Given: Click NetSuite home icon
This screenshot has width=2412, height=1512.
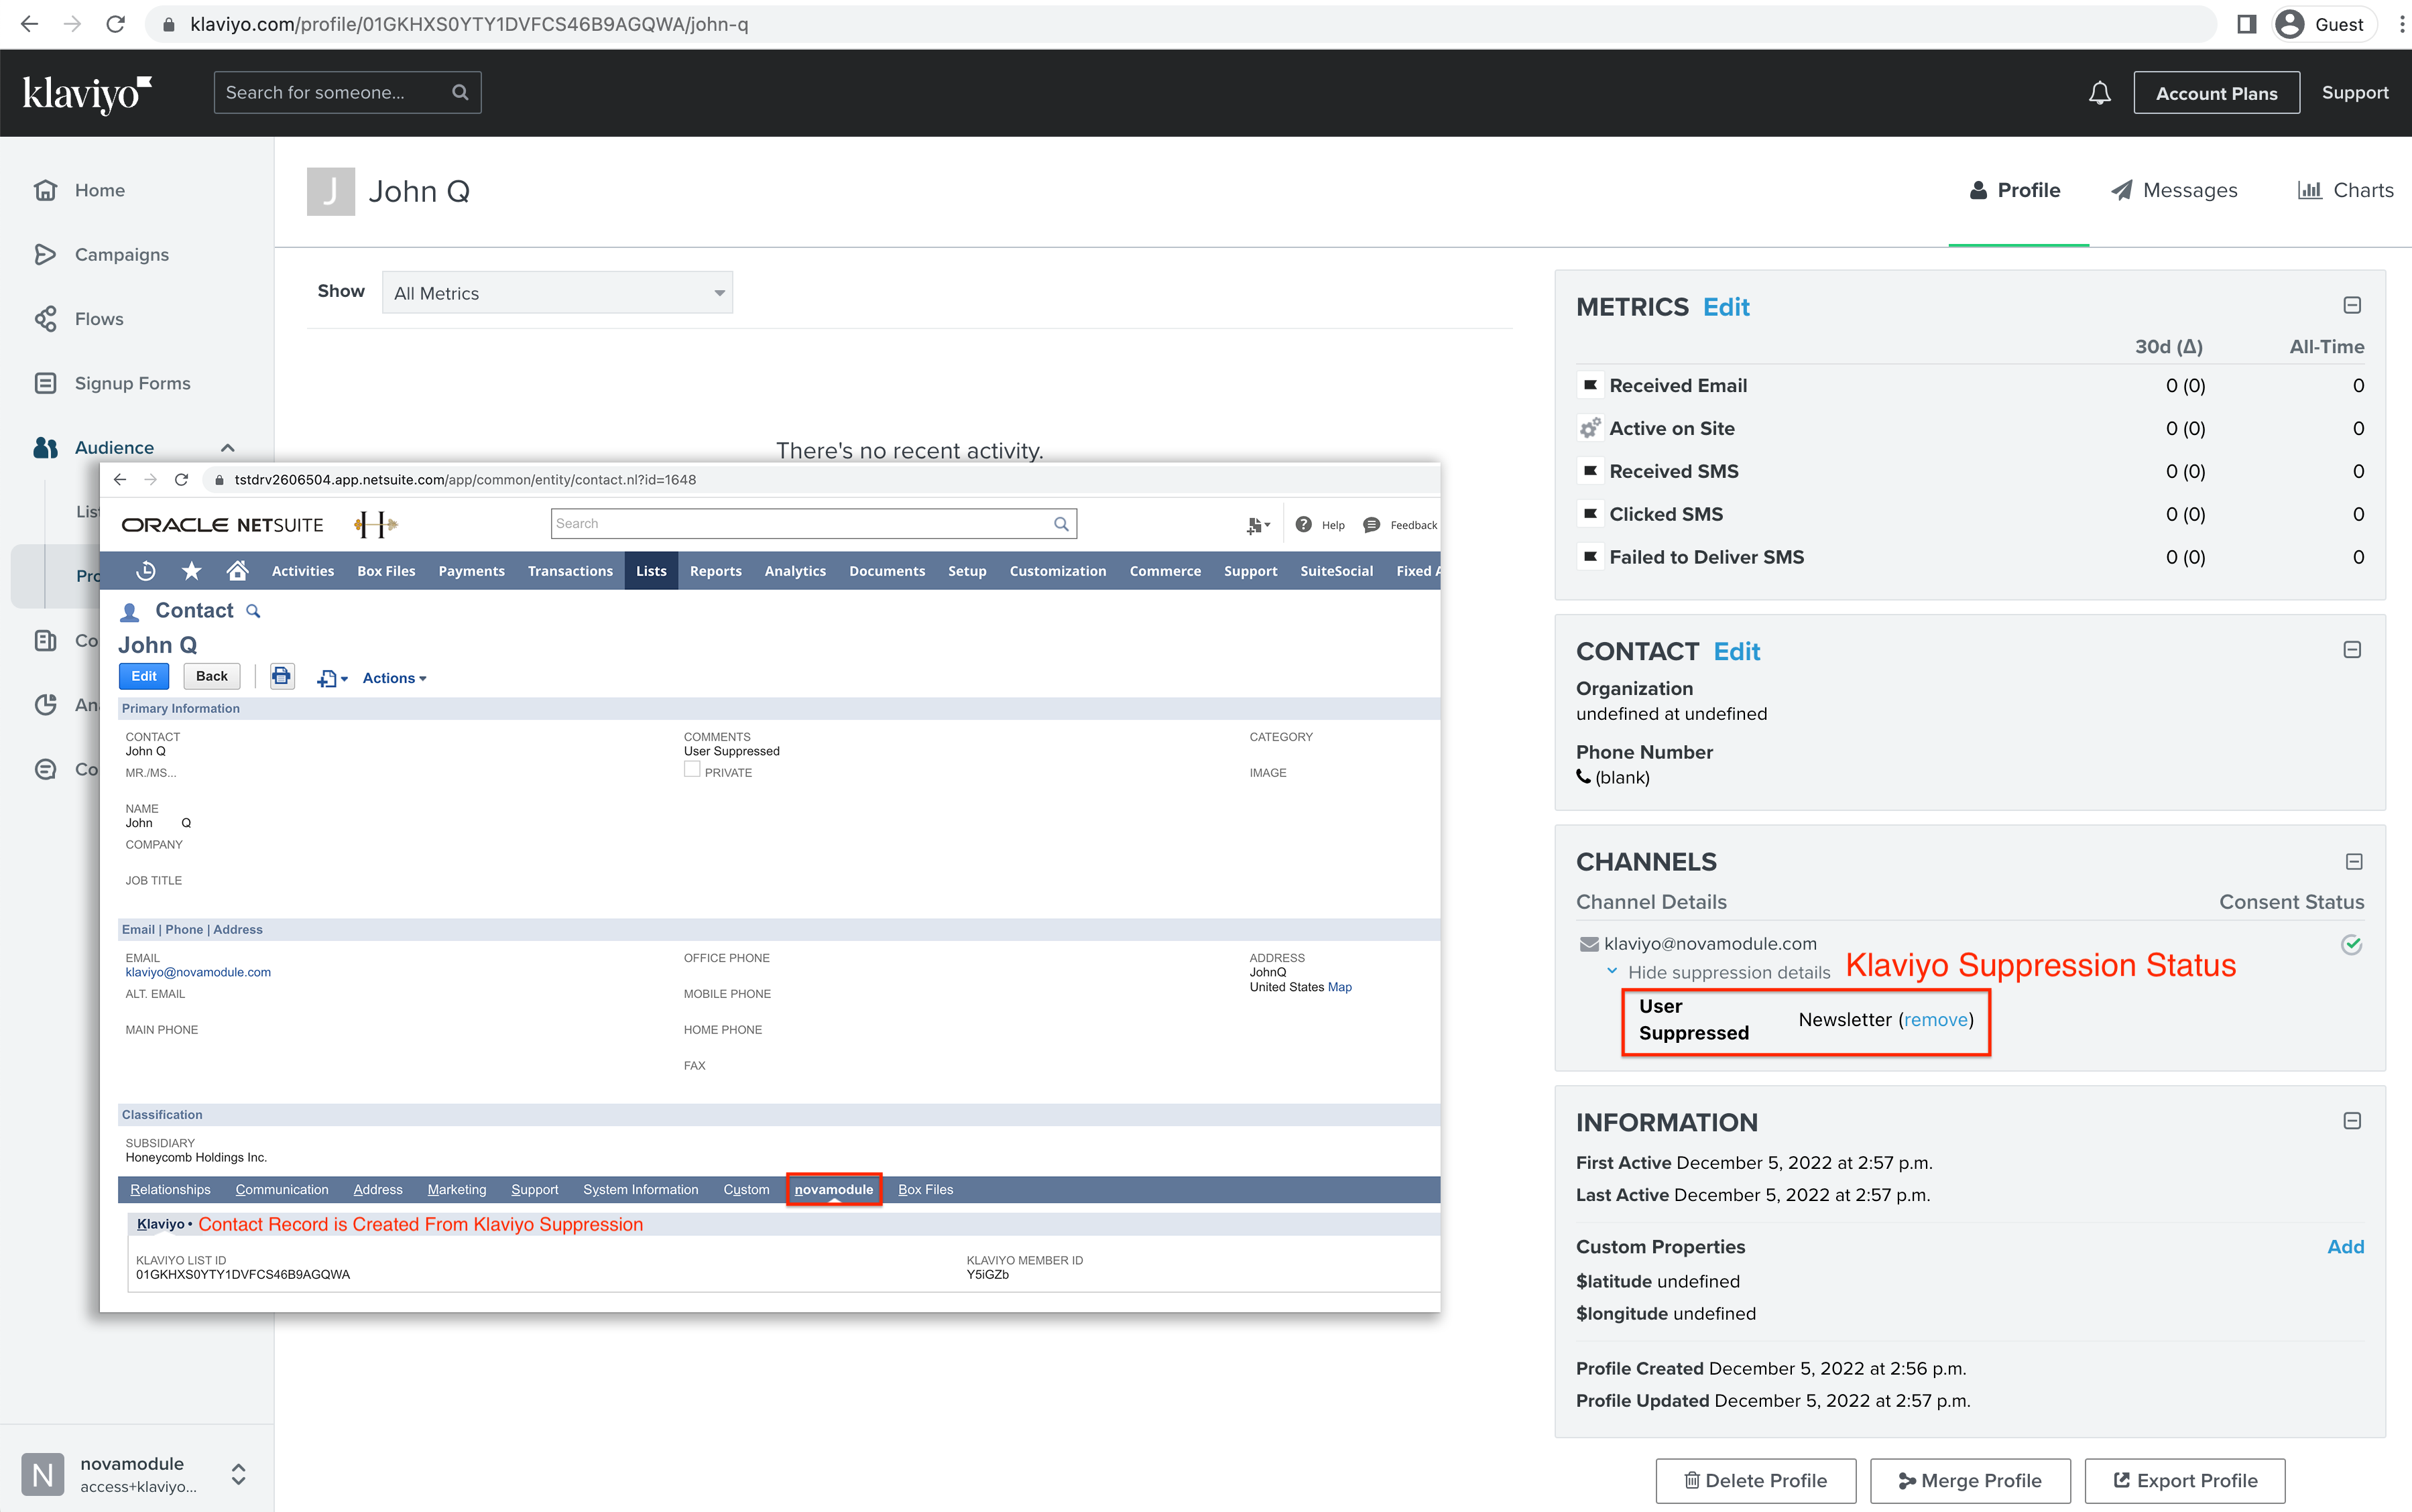Looking at the screenshot, I should click(x=237, y=570).
